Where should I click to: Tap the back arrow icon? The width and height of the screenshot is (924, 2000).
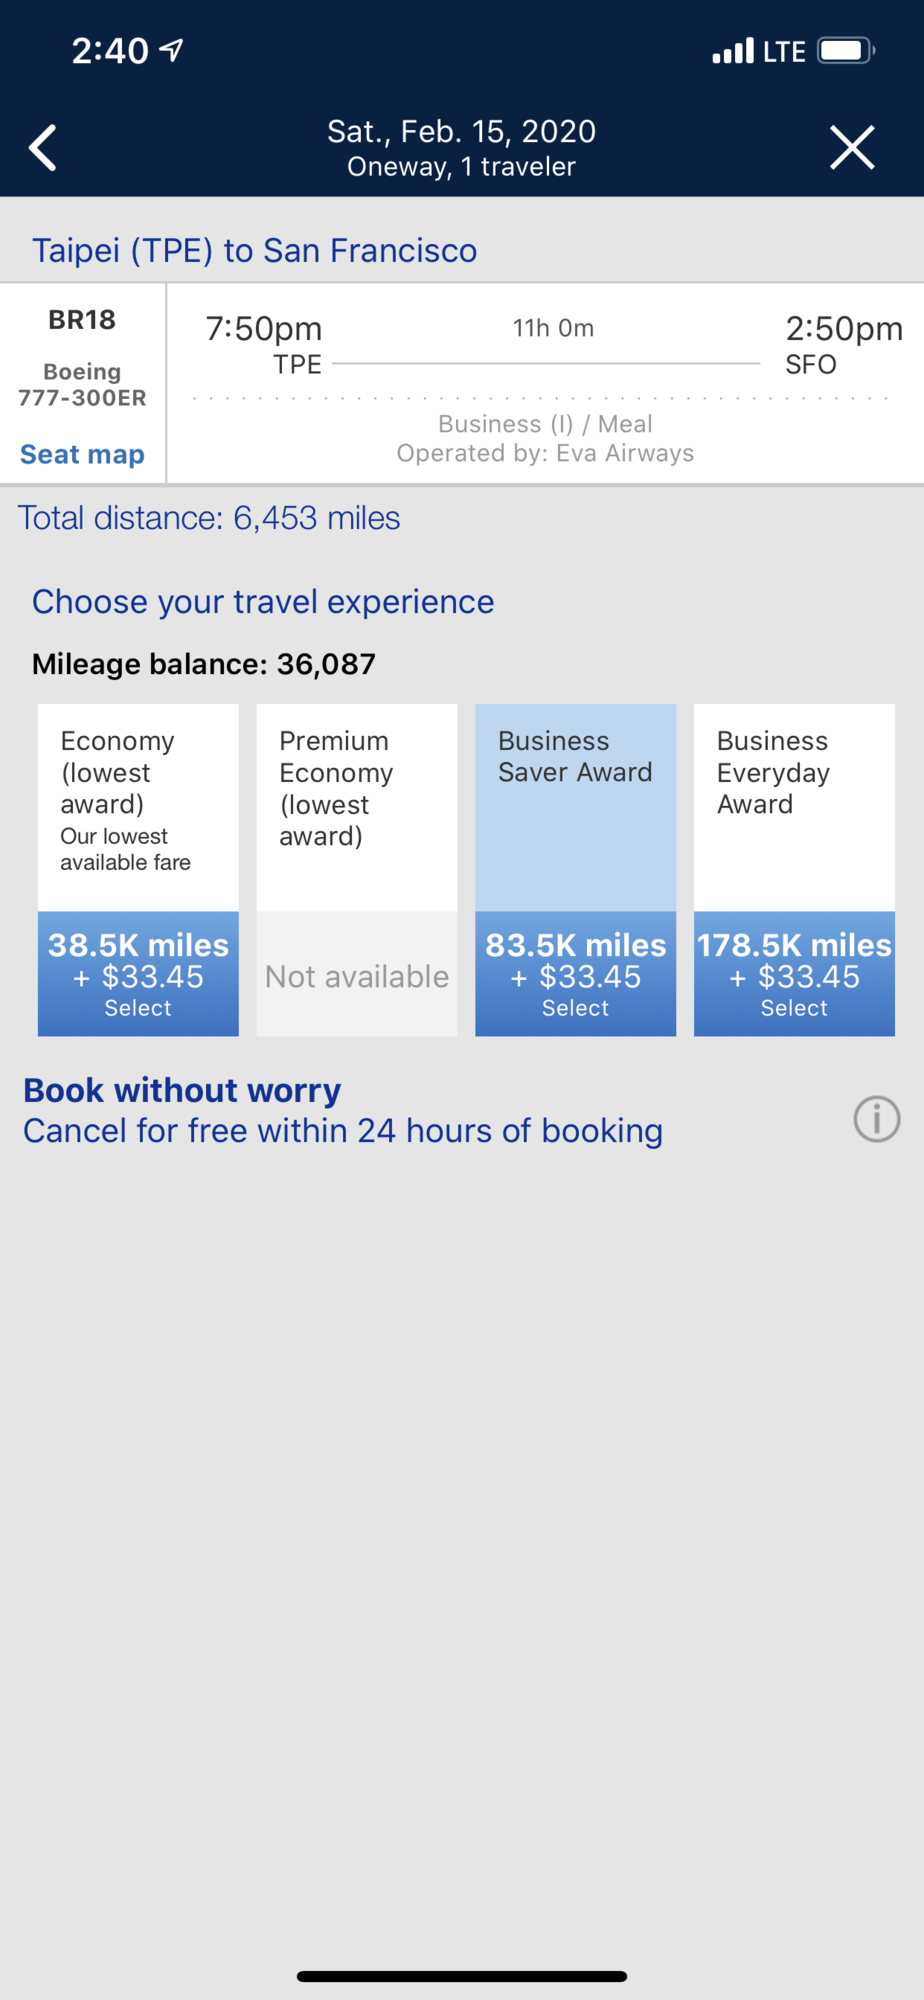[43, 148]
